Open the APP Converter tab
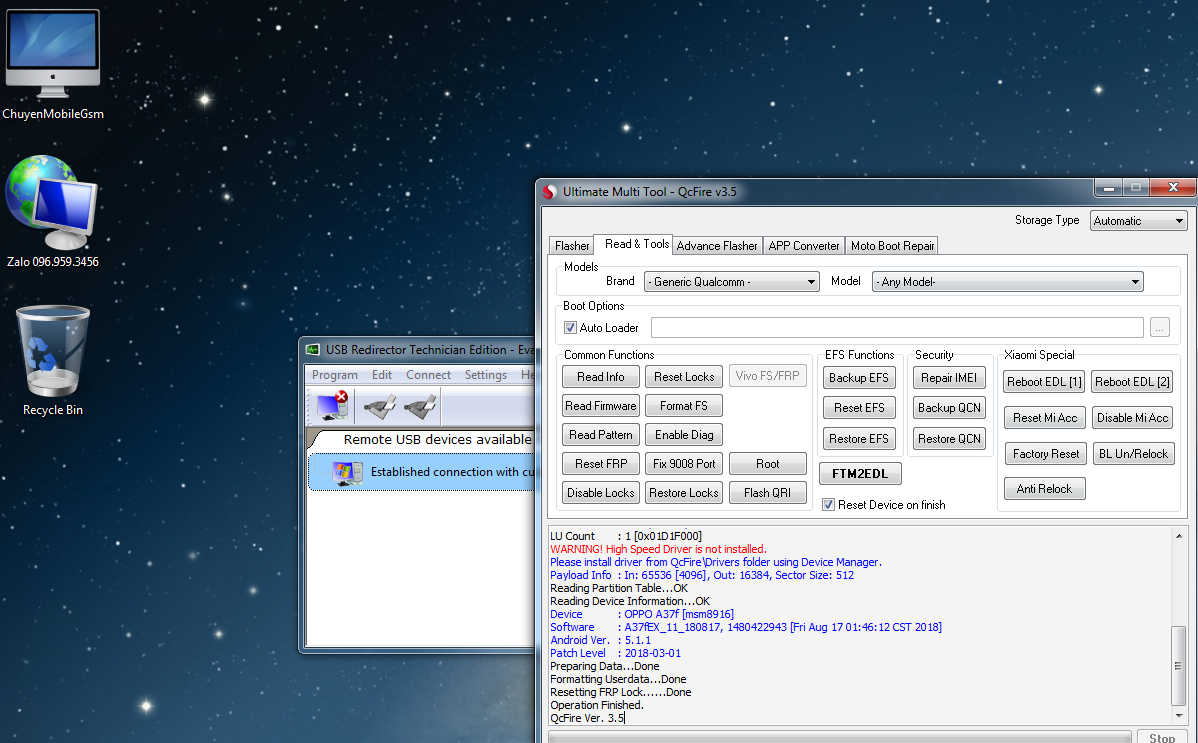 804,245
